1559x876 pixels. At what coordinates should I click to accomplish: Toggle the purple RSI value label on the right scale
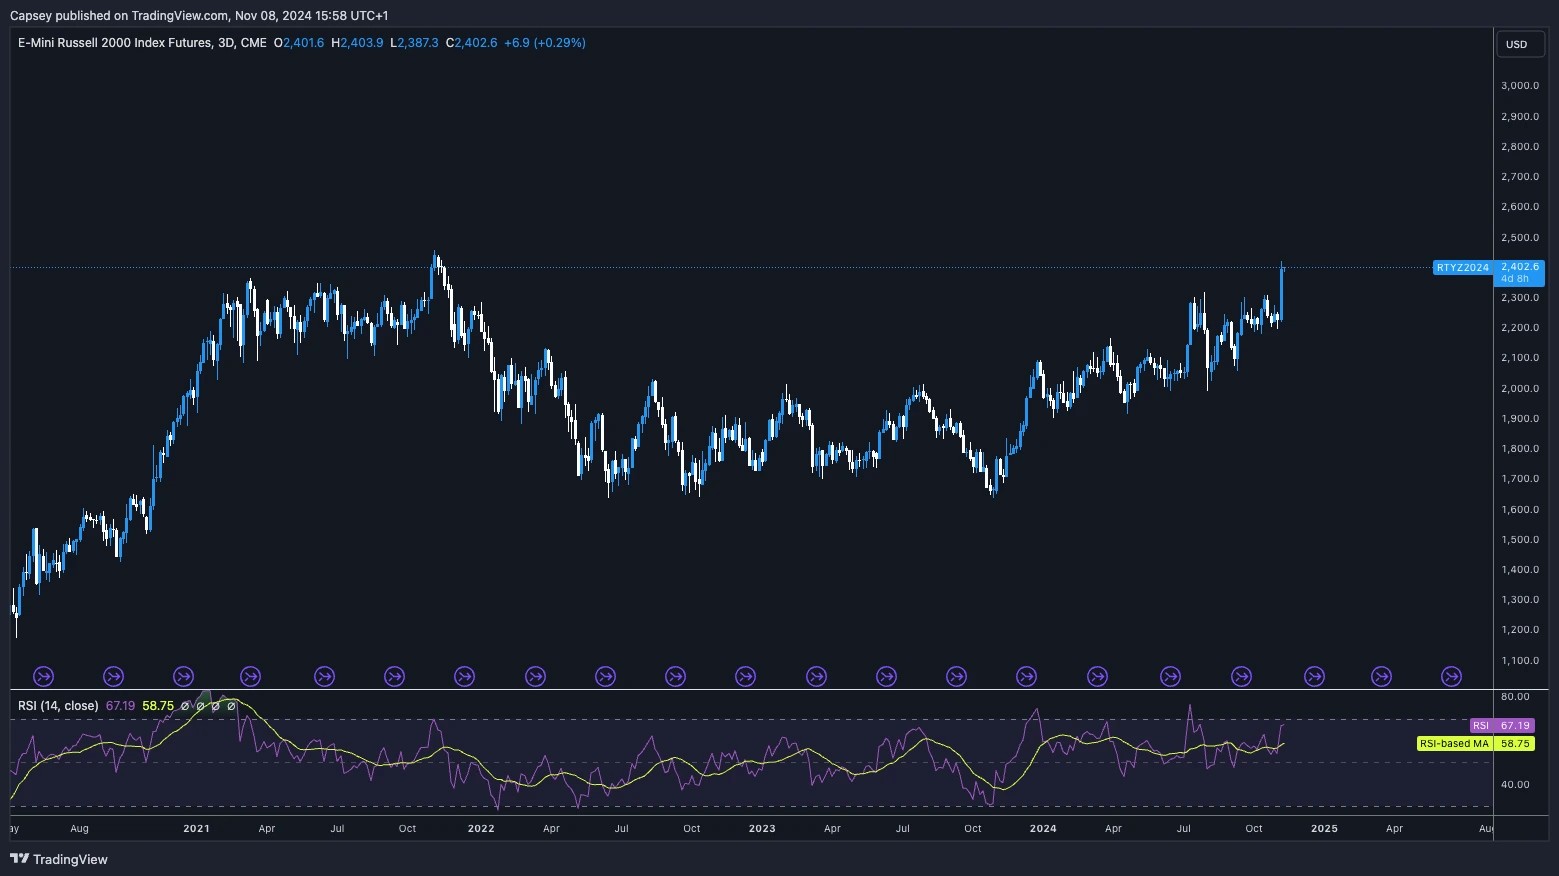1500,725
